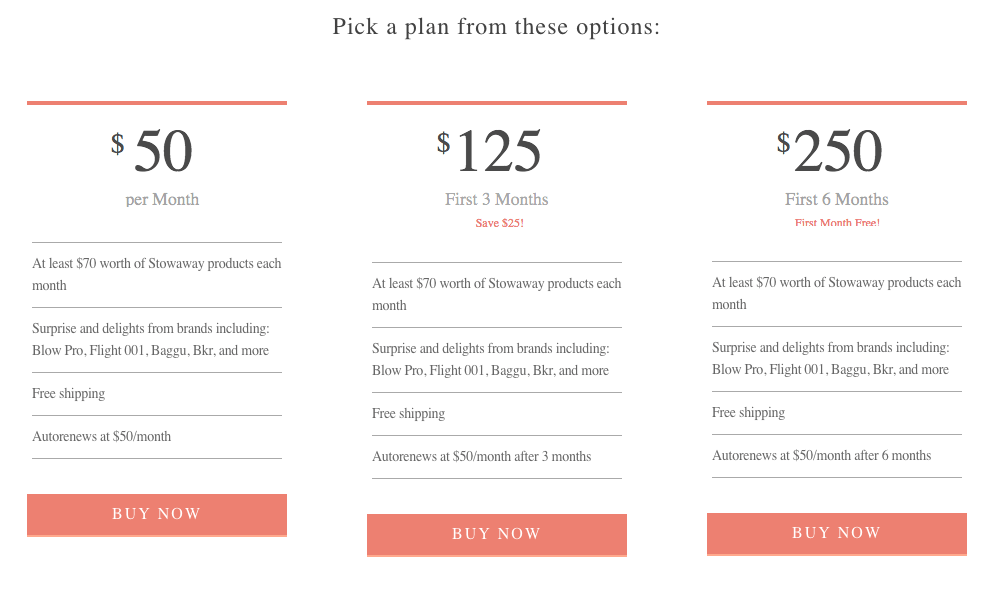This screenshot has width=1008, height=613.
Task: Click 'Free shipping' in the $250 plan
Action: (x=748, y=412)
